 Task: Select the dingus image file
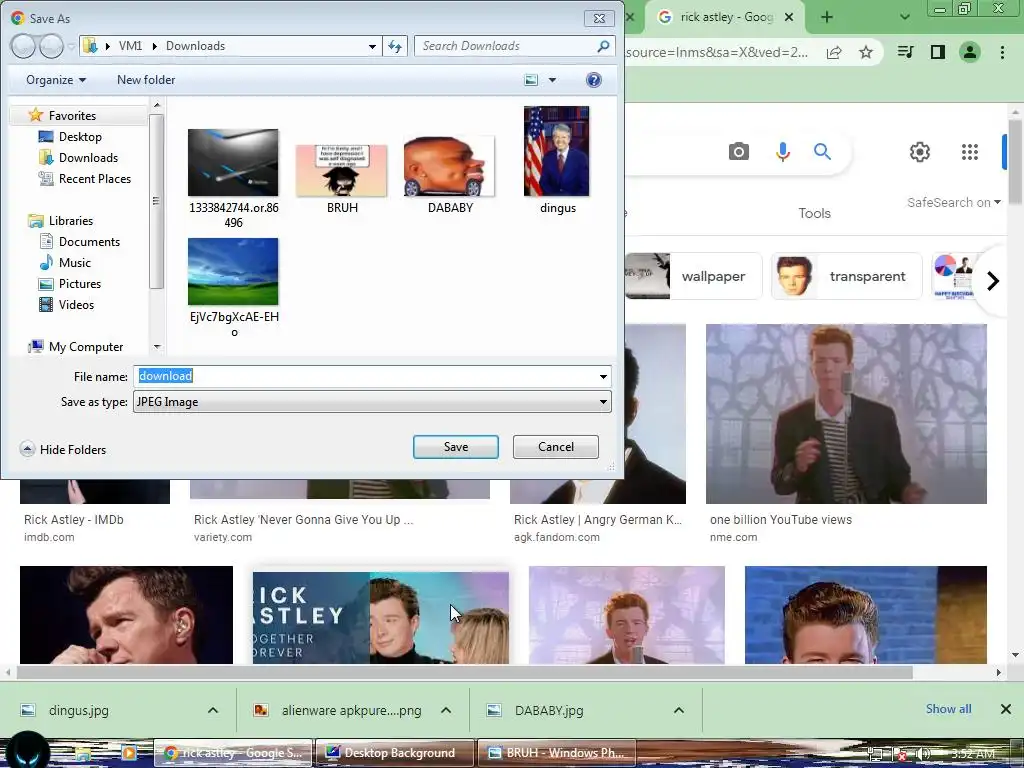point(557,161)
